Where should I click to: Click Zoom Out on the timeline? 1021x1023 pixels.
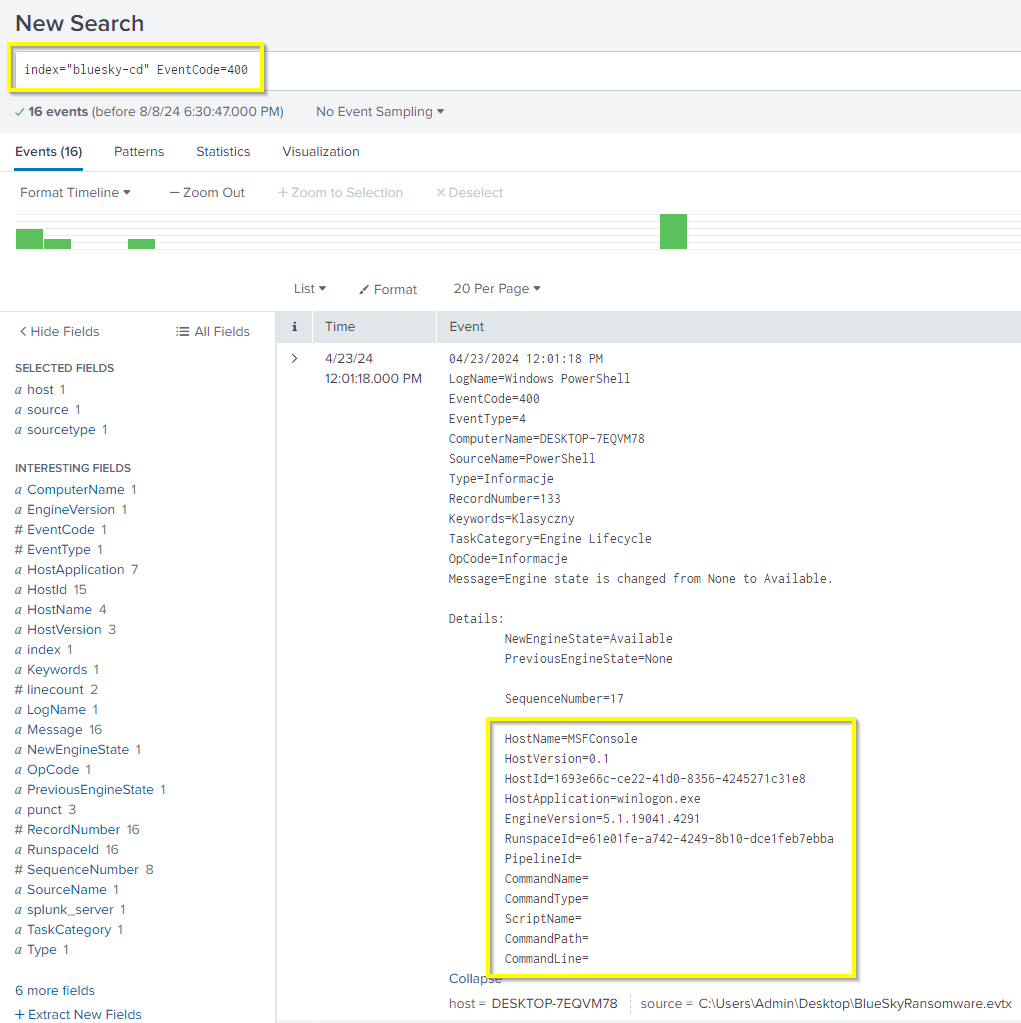(207, 192)
